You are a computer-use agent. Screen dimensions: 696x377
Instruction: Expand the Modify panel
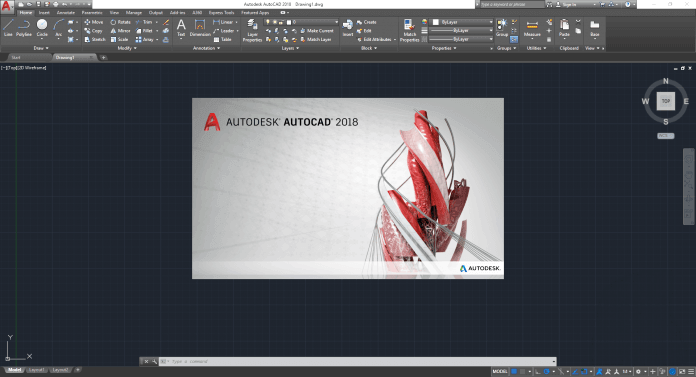pos(127,48)
